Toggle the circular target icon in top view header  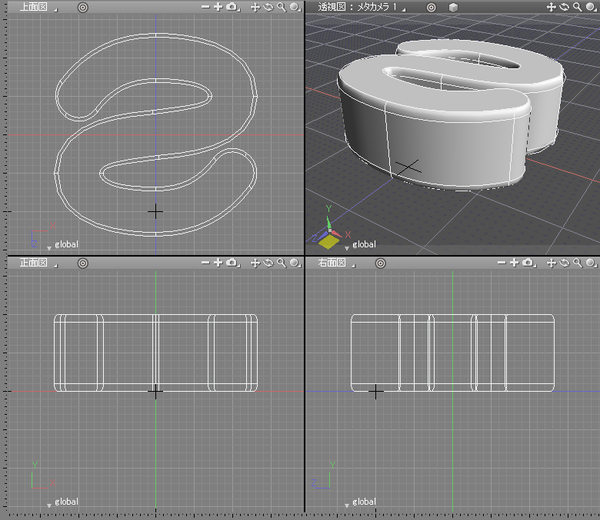(82, 7)
